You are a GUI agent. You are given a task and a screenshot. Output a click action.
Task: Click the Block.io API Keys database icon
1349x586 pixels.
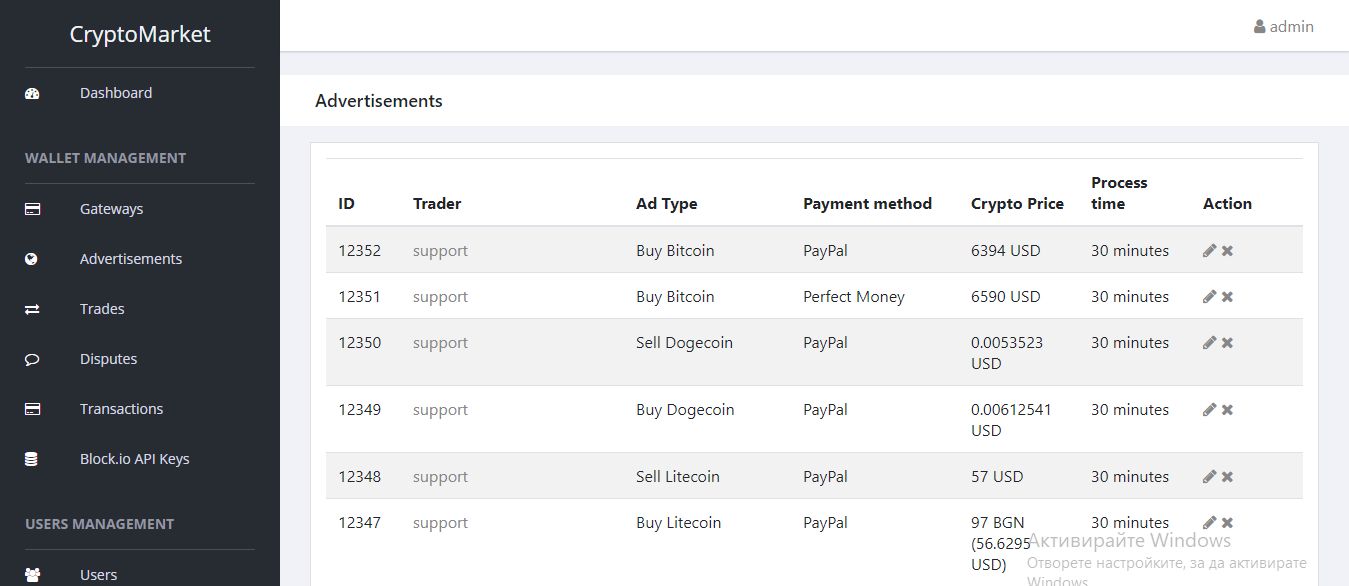coord(32,459)
